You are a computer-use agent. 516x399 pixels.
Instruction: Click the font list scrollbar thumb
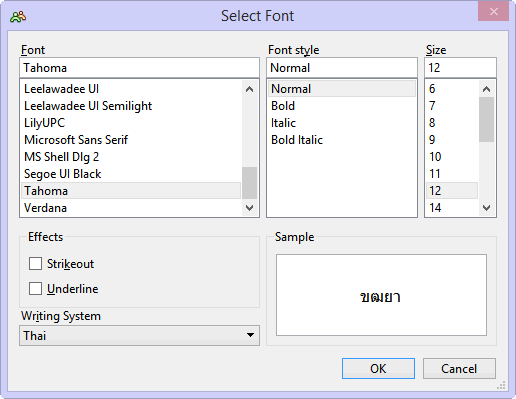point(249,183)
